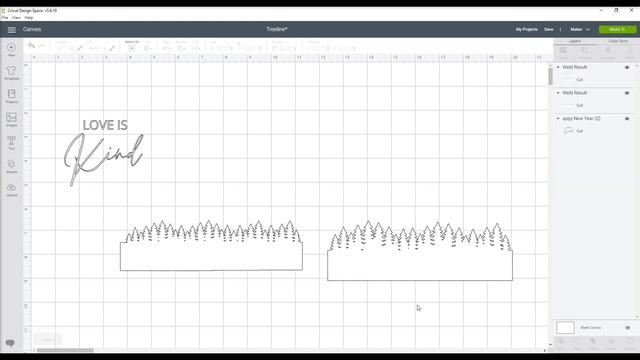Select Cut row under first Weld Result
Screen dimensions: 640x360
pyautogui.click(x=594, y=80)
